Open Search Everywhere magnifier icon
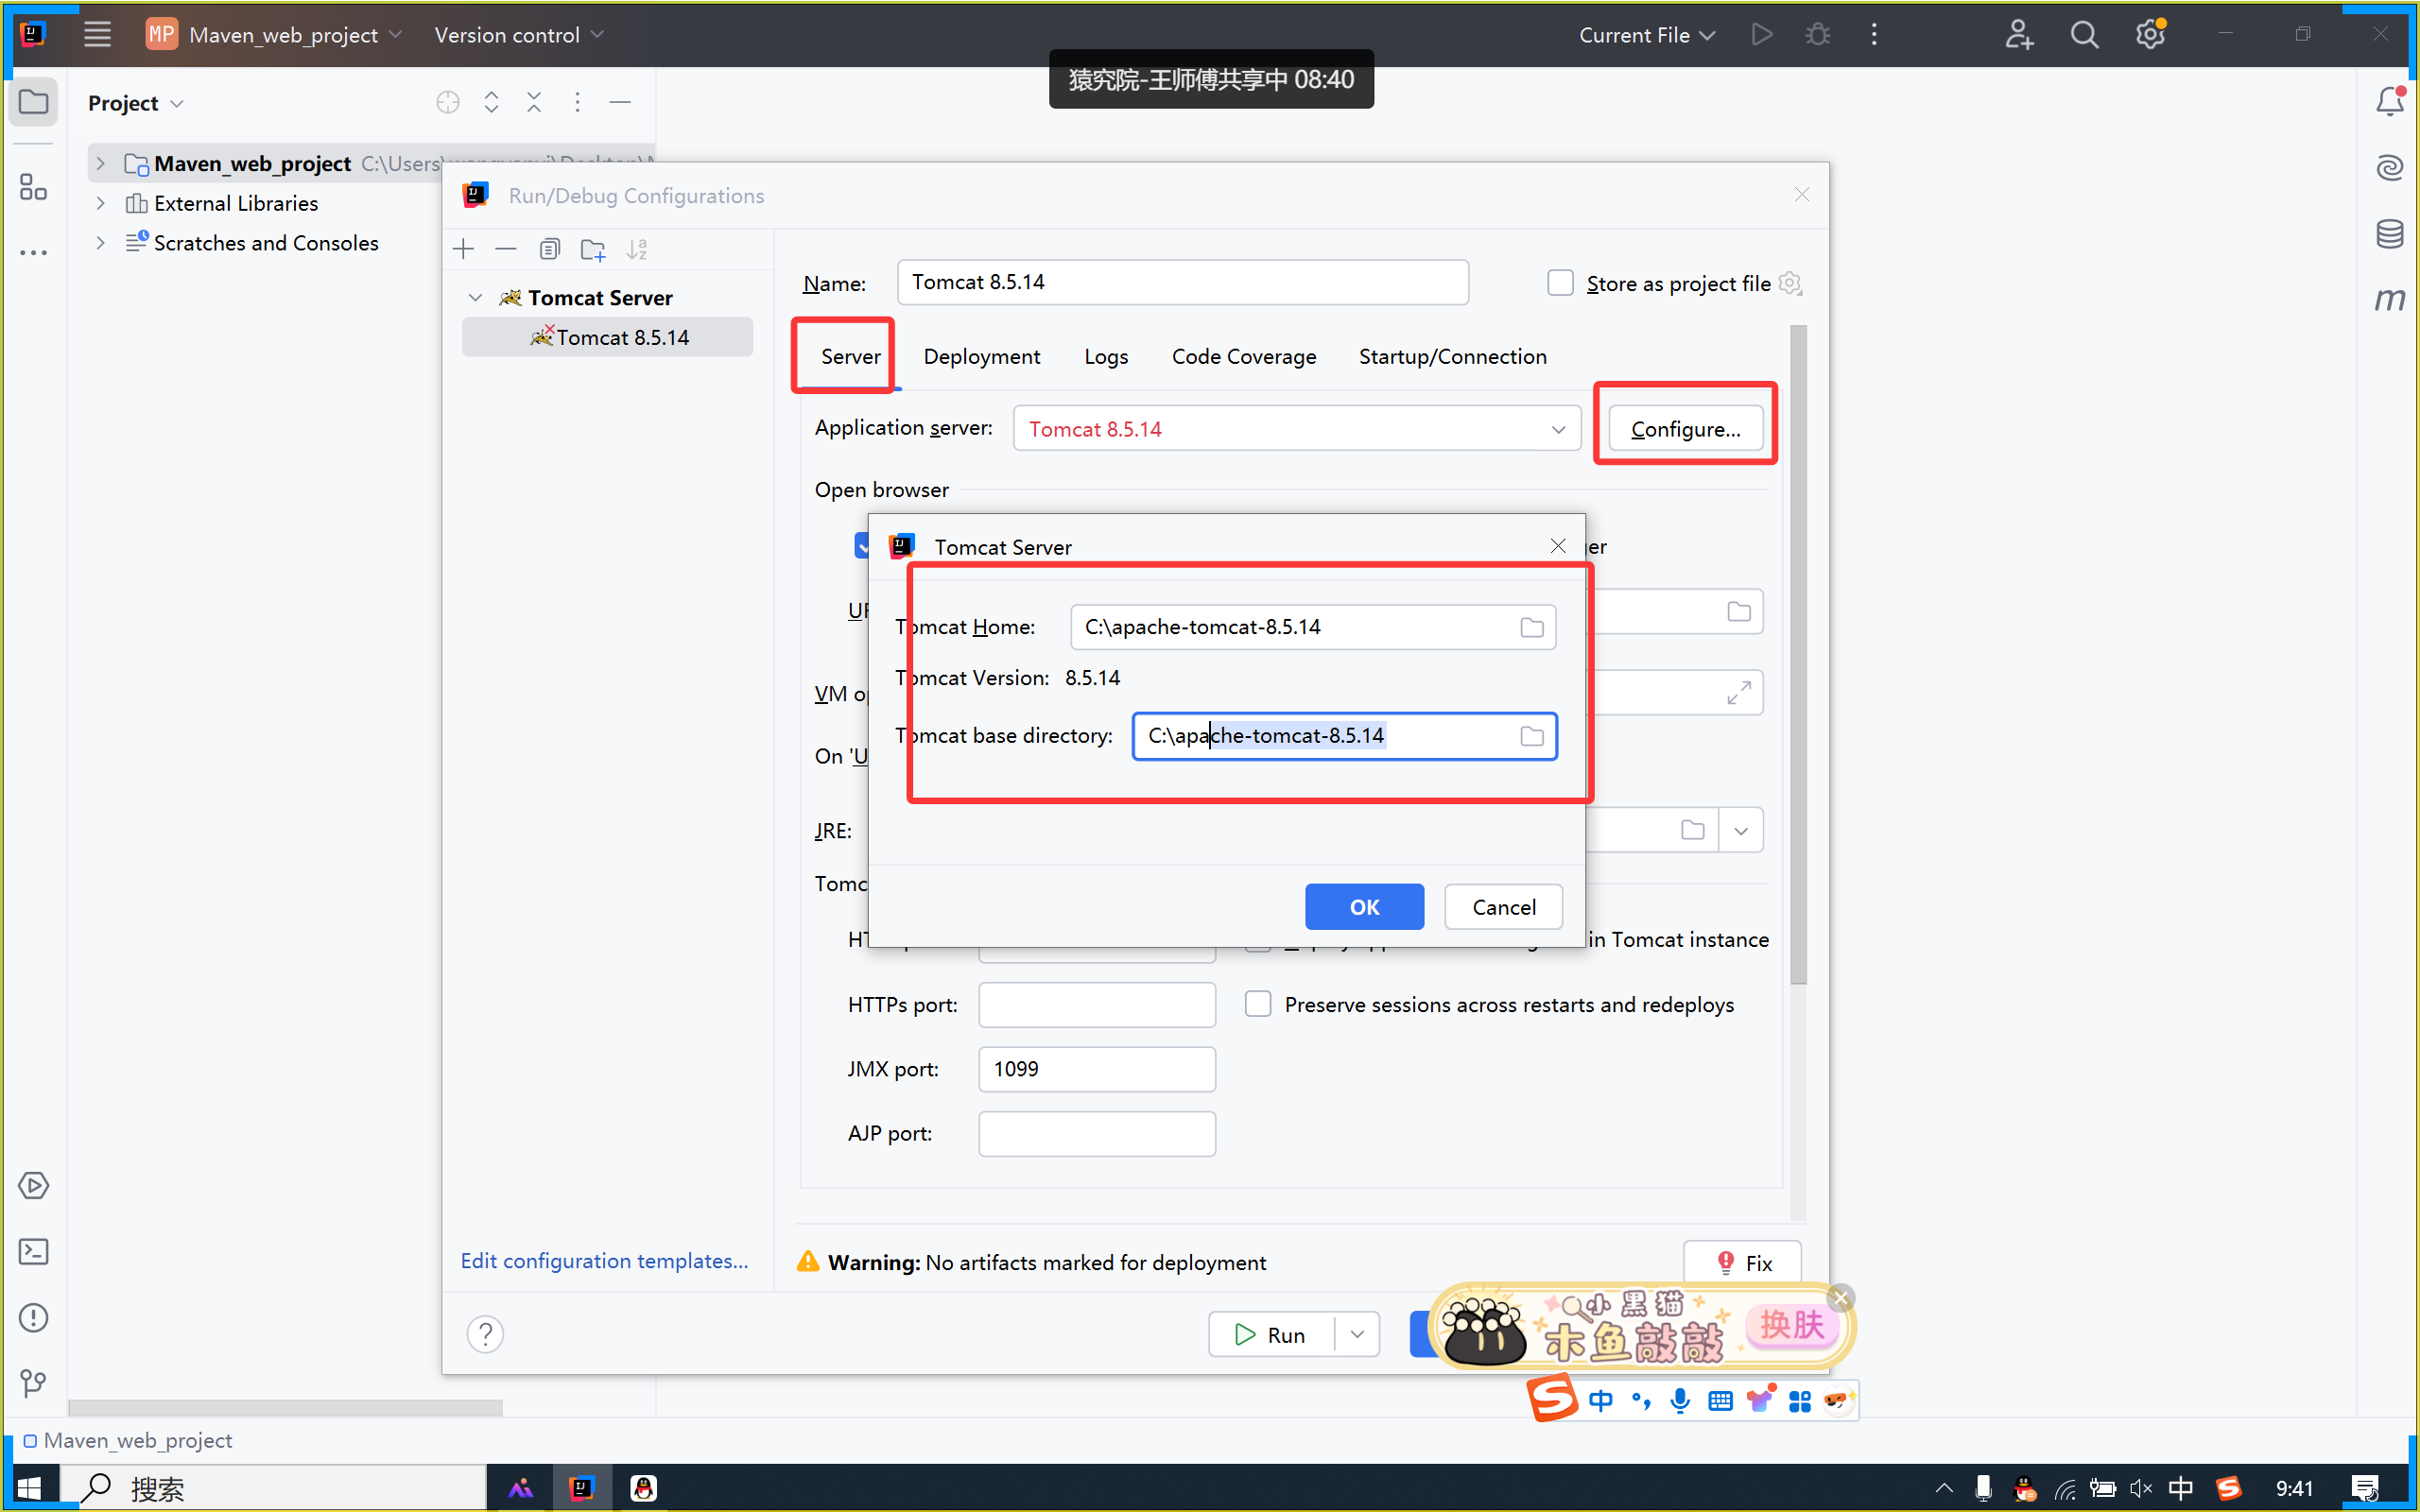 [2084, 35]
